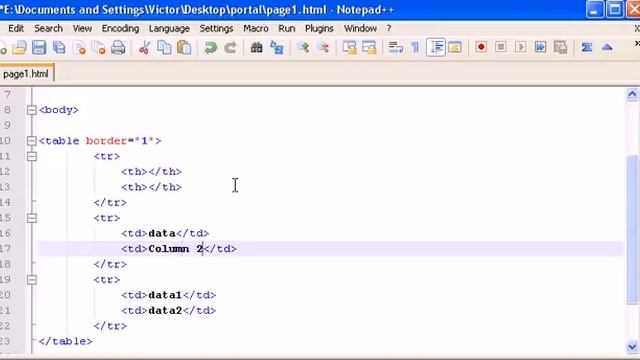This screenshot has width=640, height=360.
Task: Collapse the <tr> block containing Column 2
Action: 32,218
